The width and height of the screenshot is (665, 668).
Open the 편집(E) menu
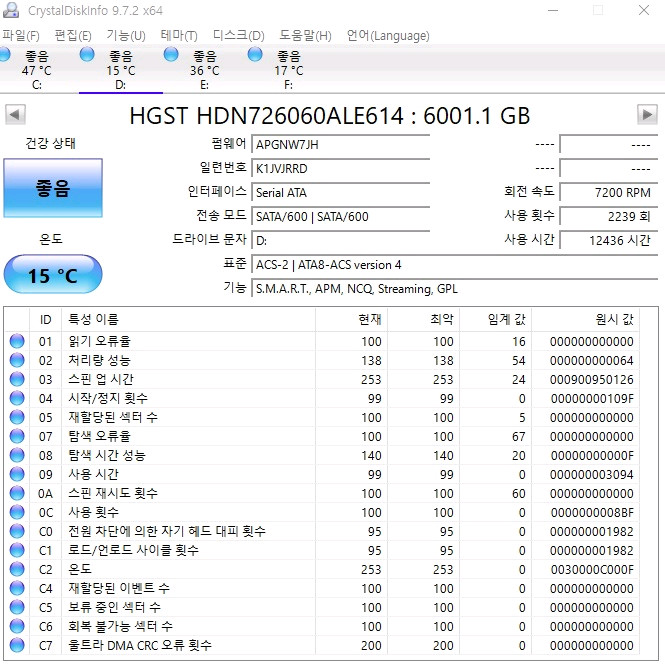(73, 35)
